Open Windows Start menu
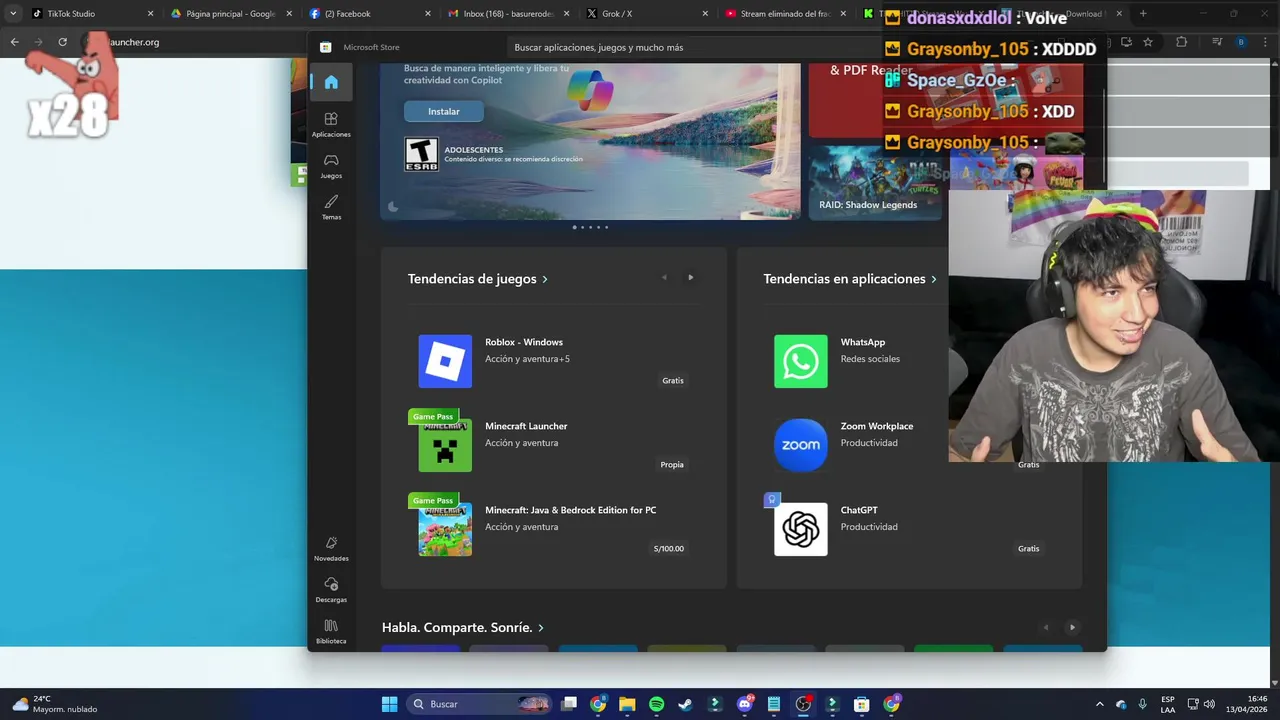This screenshot has height=720, width=1280. 389,704
